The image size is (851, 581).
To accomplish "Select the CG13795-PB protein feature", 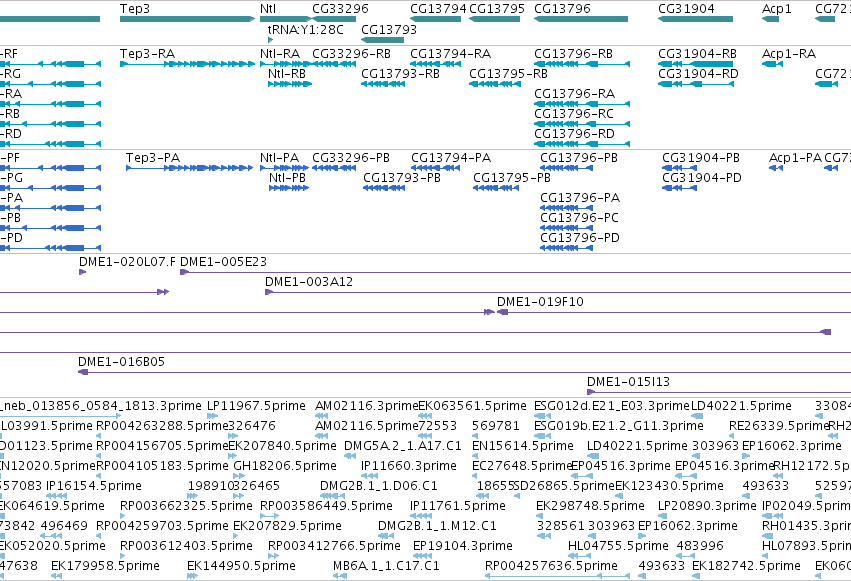I will [496, 188].
